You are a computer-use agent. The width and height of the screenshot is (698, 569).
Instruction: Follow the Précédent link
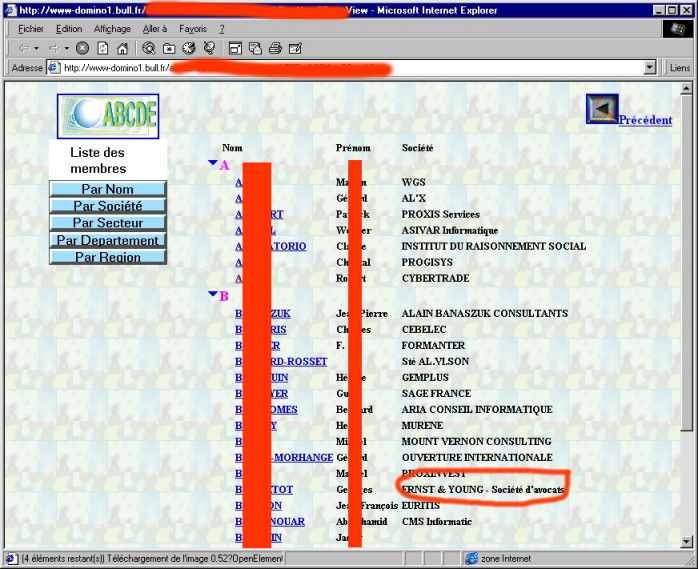coord(645,120)
